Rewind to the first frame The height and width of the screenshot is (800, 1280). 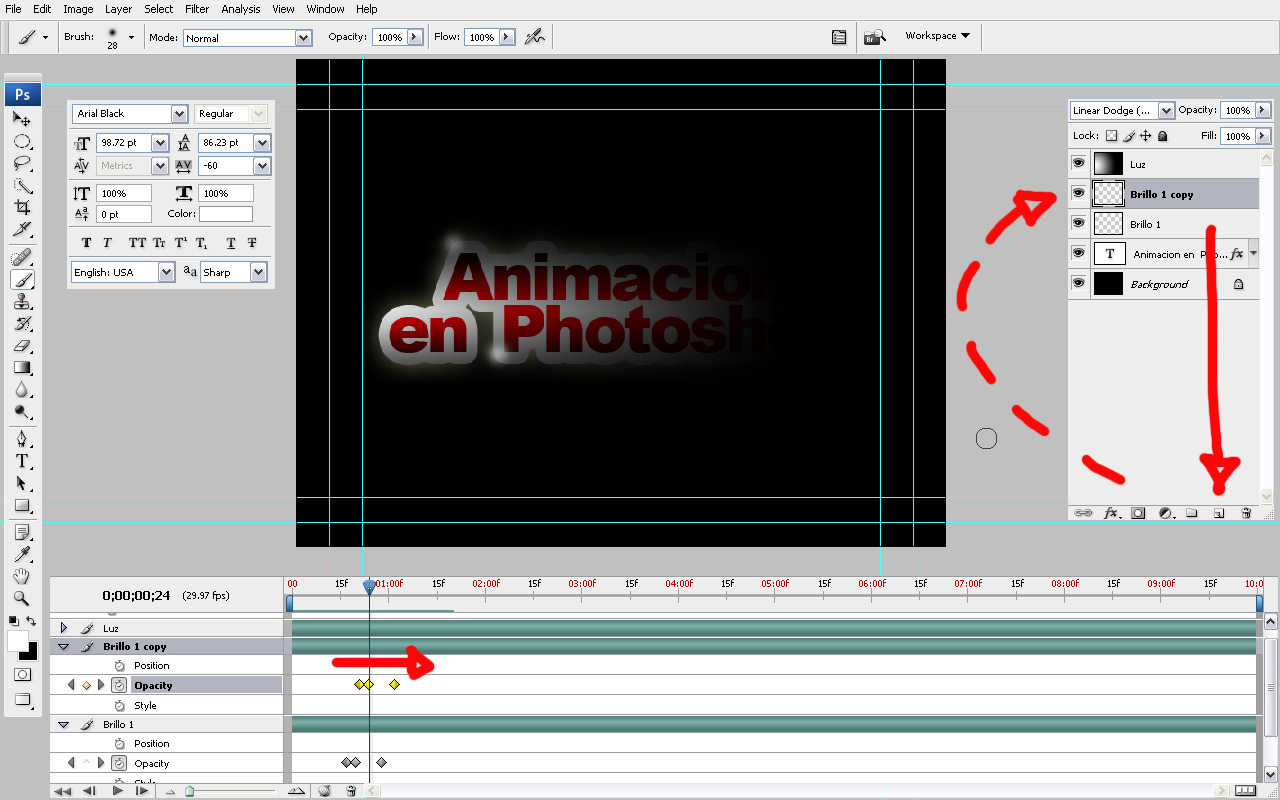coord(63,791)
